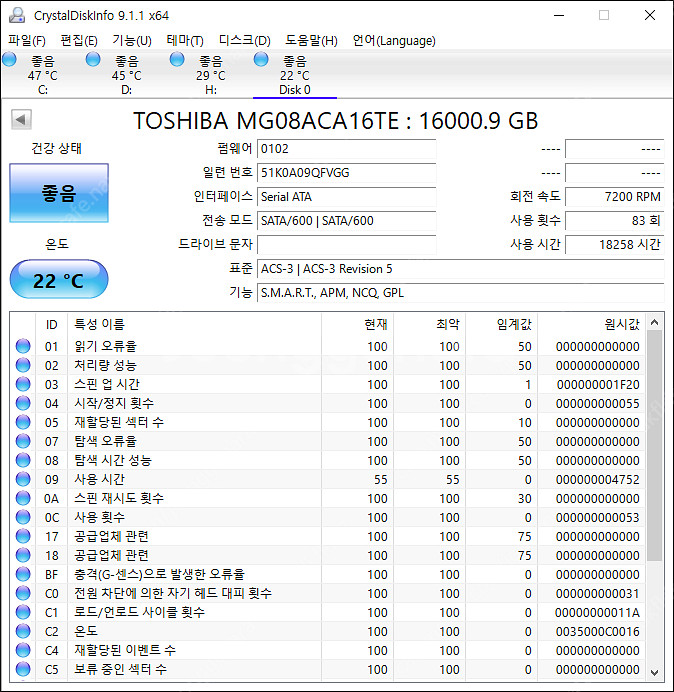The height and width of the screenshot is (692, 674).
Task: Click the status icon for attribute 01
Action: click(23, 346)
